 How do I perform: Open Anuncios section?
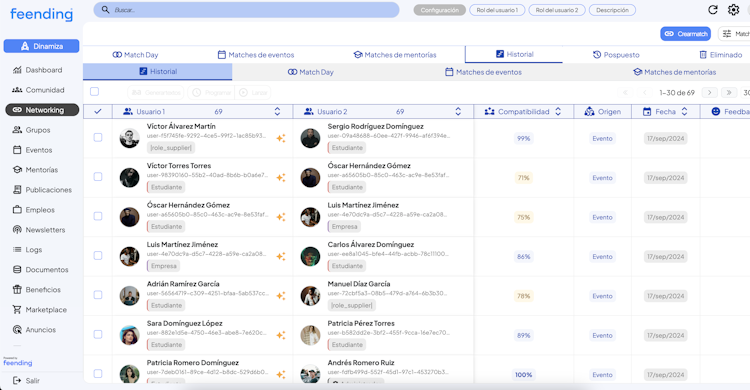pyautogui.click(x=34, y=330)
